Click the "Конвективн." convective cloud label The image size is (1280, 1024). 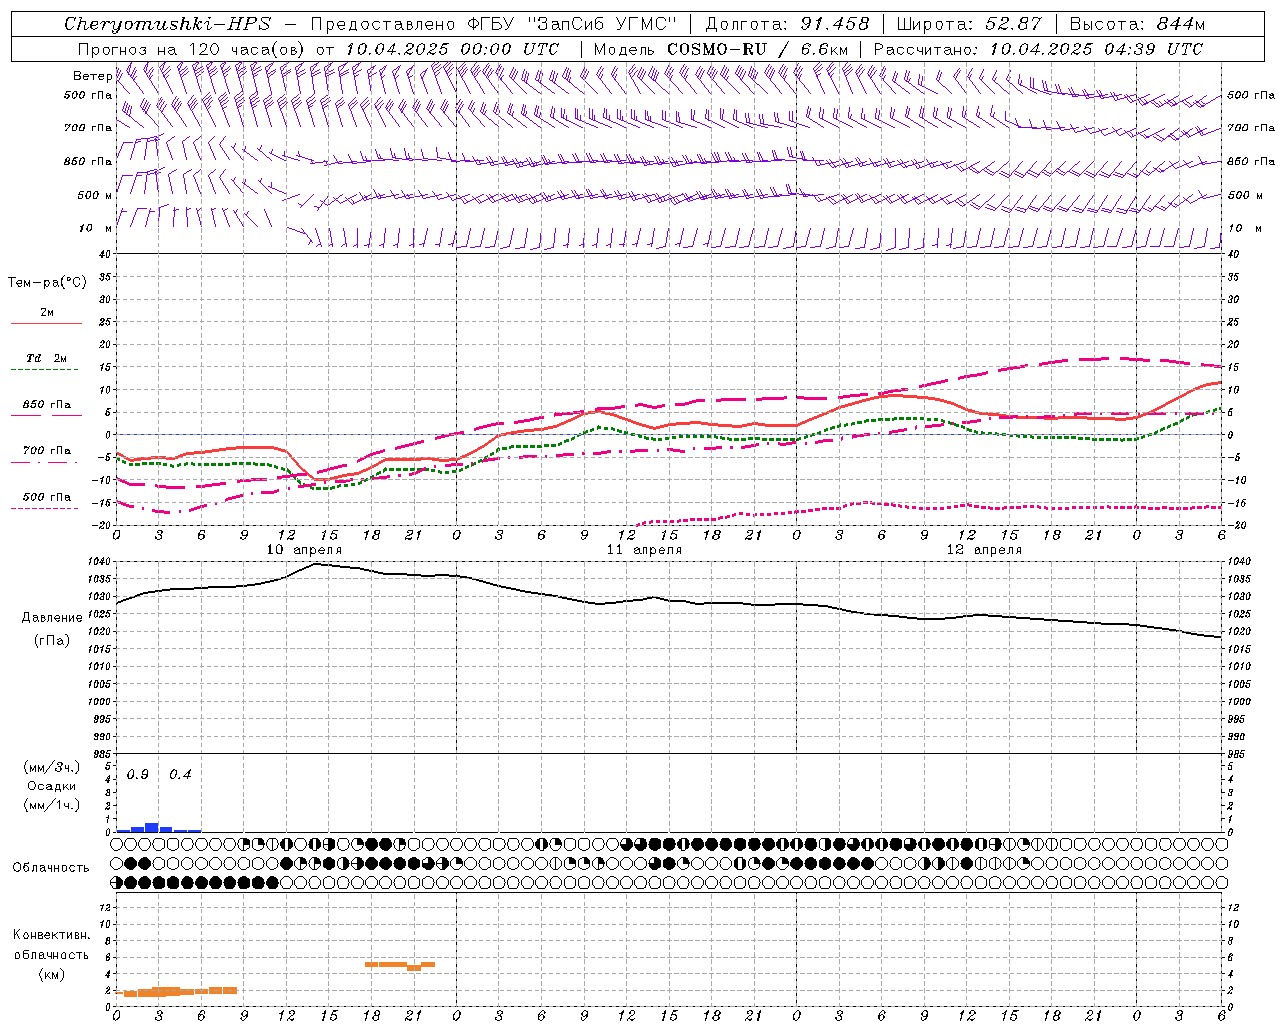point(51,935)
